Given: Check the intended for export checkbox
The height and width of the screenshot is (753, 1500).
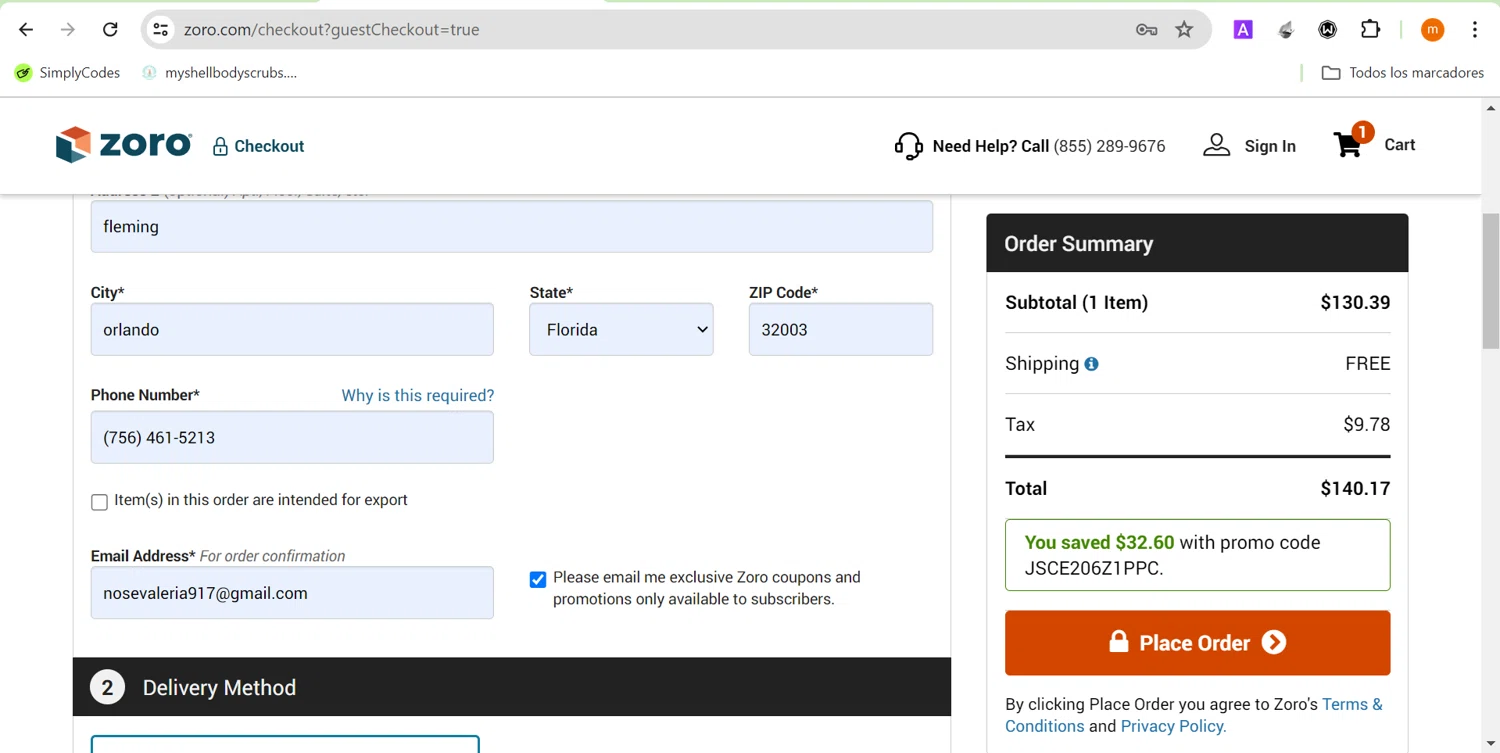Looking at the screenshot, I should pos(99,502).
